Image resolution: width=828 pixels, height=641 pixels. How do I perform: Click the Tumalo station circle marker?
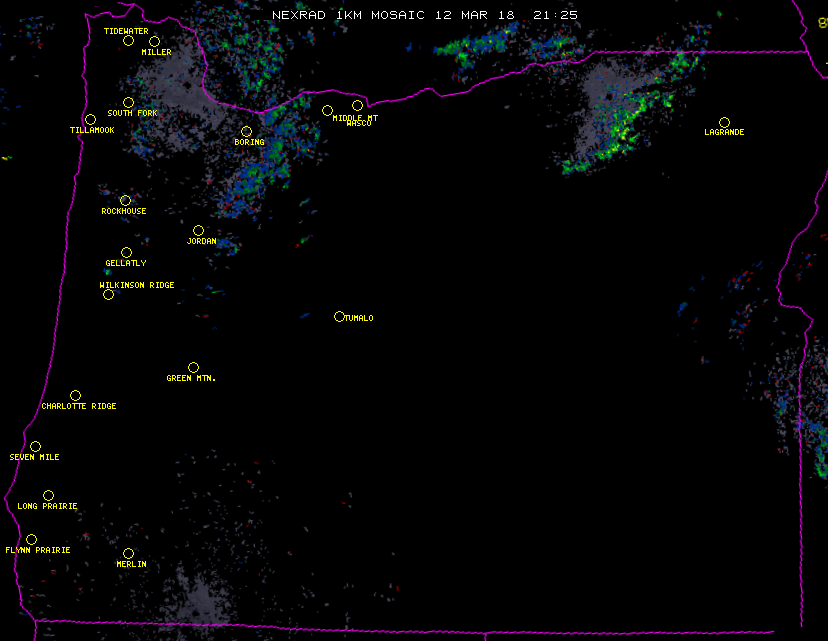click(x=339, y=316)
